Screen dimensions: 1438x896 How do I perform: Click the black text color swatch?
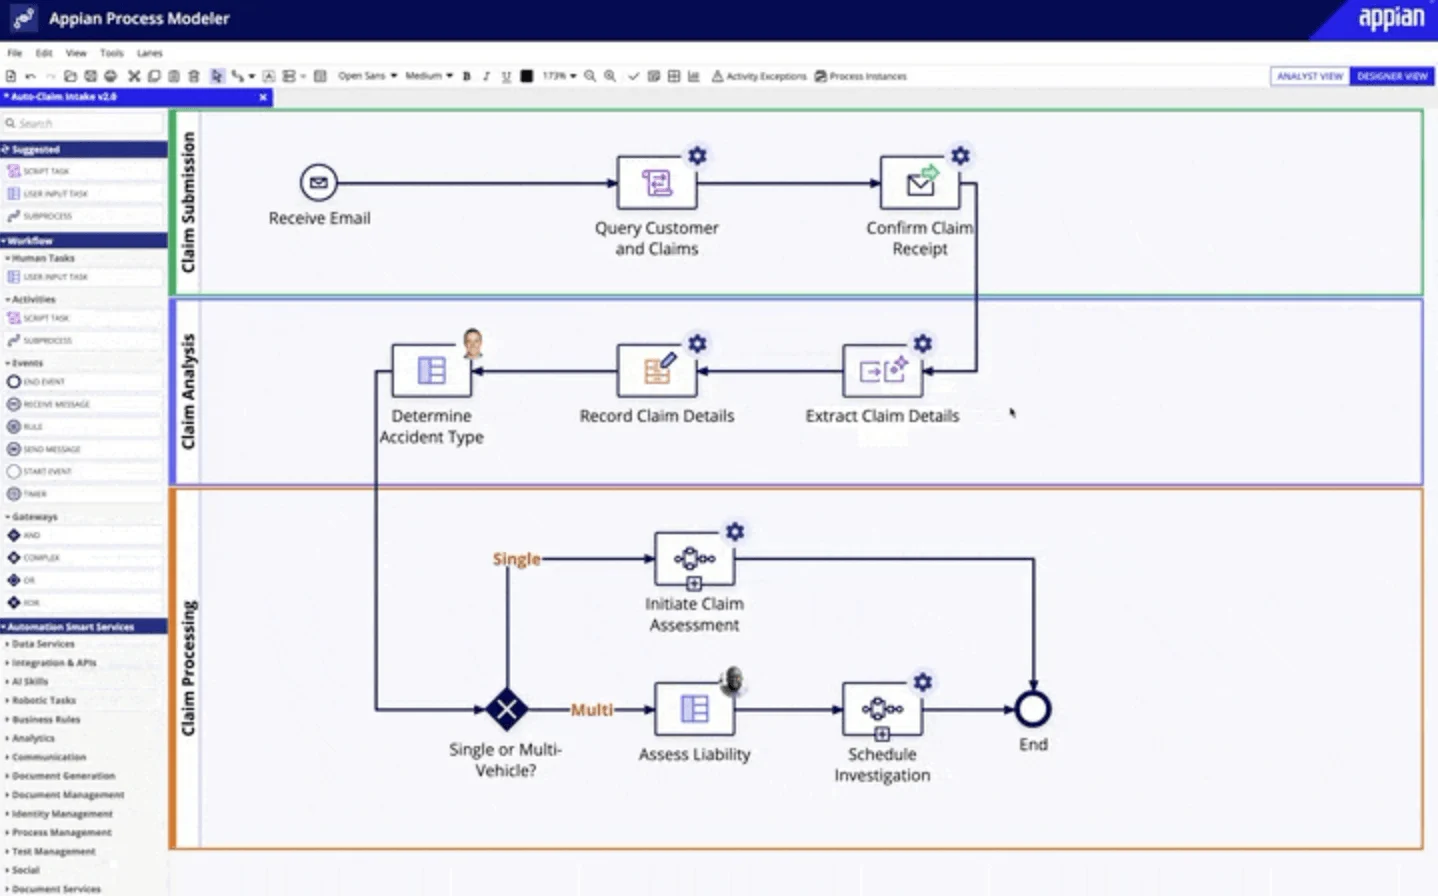click(x=527, y=76)
